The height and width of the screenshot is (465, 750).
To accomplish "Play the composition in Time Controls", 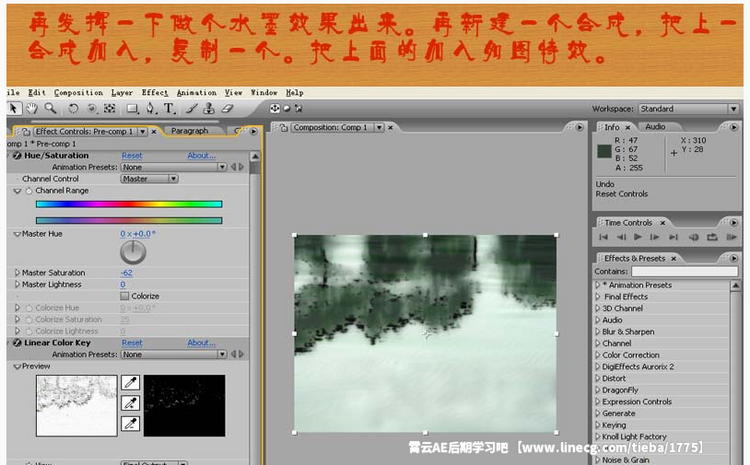I will click(638, 237).
